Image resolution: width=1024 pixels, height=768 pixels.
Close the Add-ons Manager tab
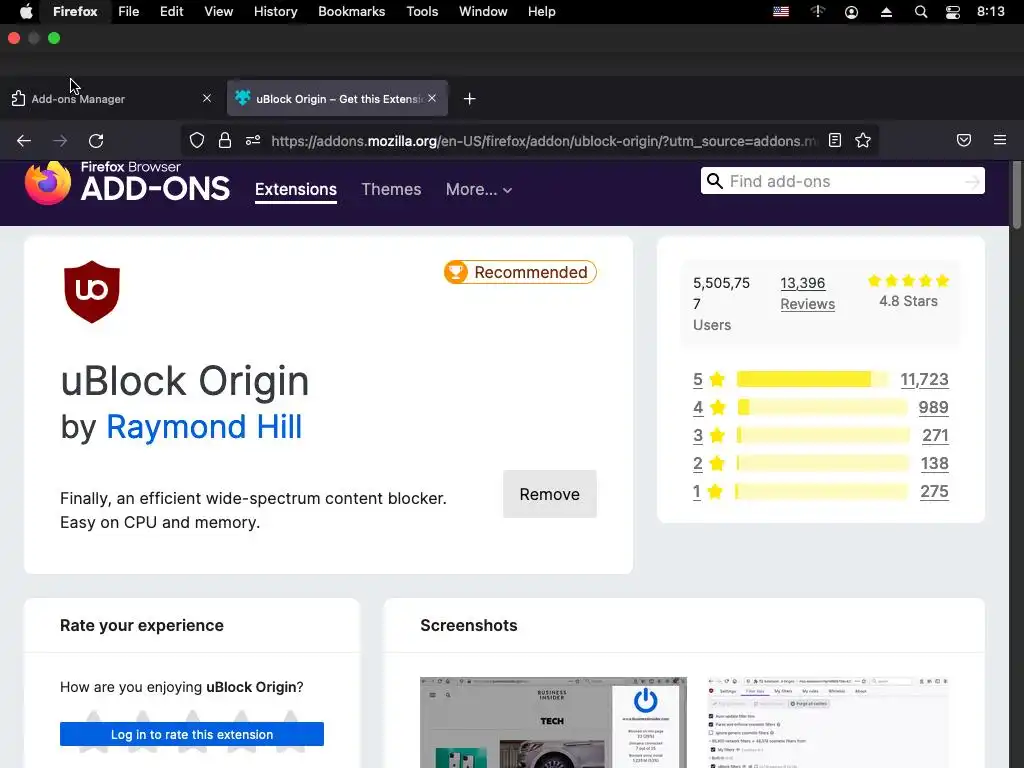tap(207, 98)
